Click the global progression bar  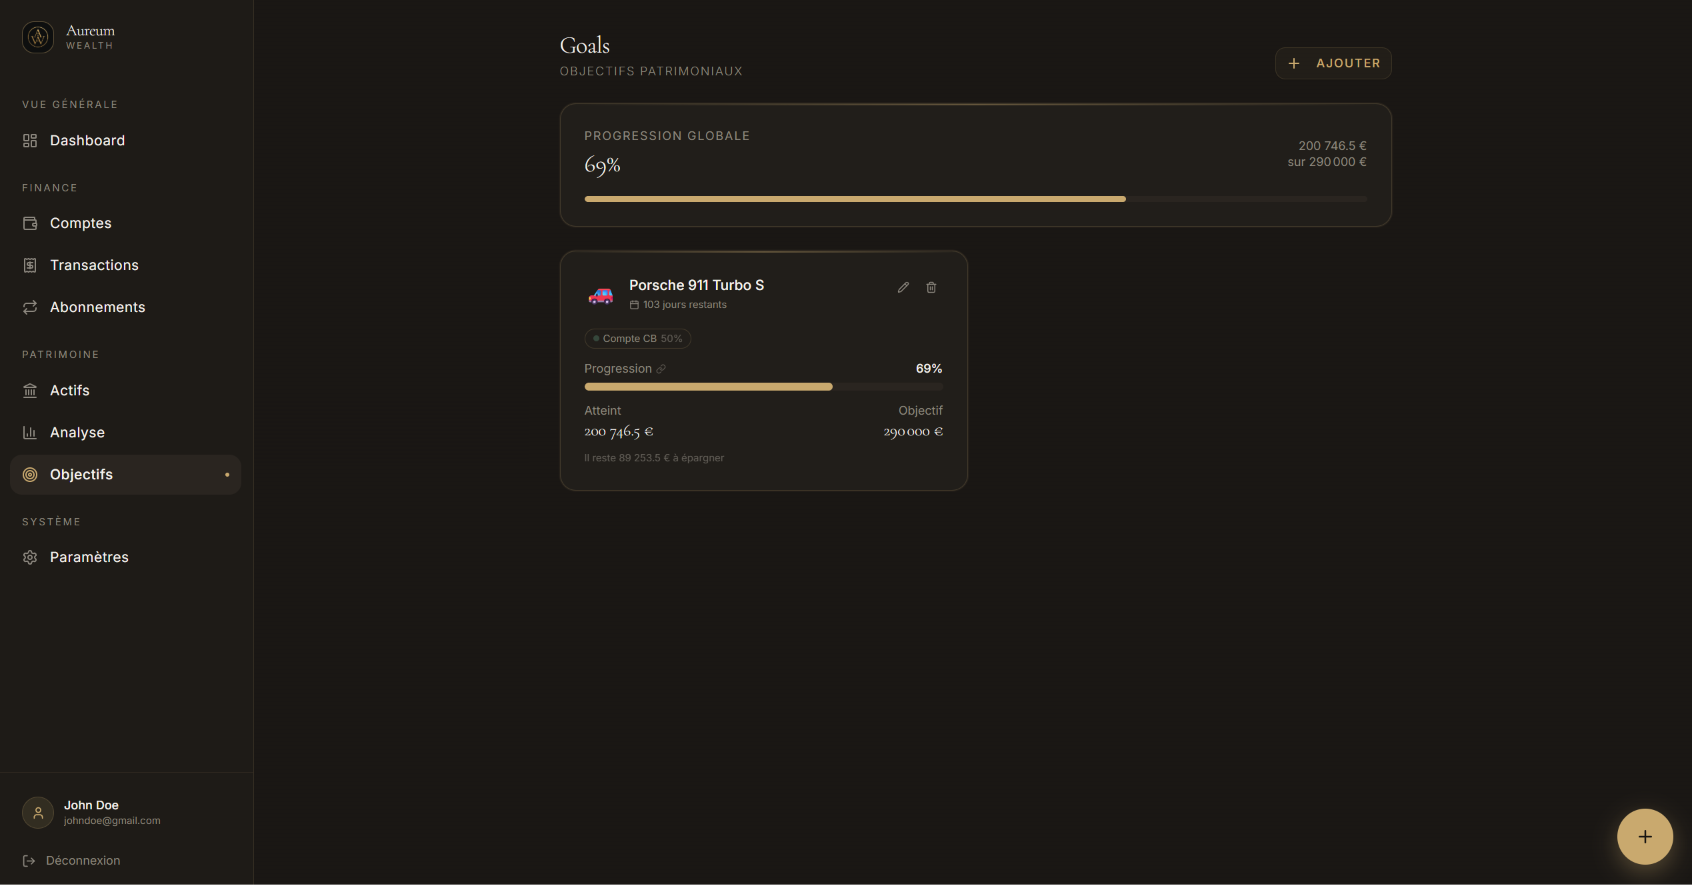click(x=975, y=199)
